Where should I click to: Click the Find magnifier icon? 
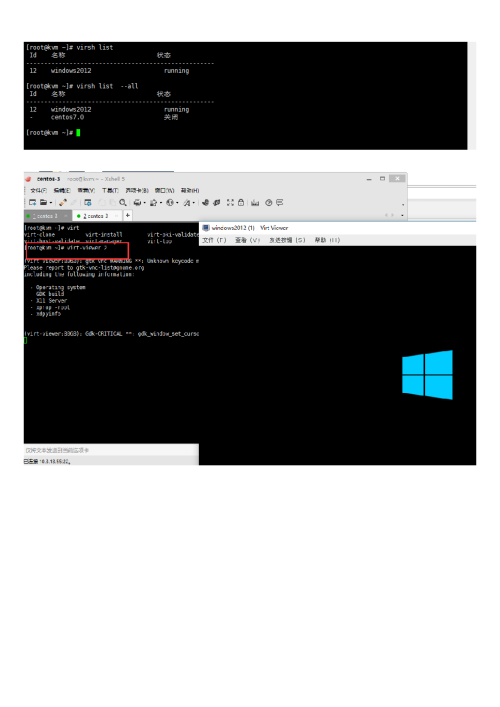pos(123,202)
